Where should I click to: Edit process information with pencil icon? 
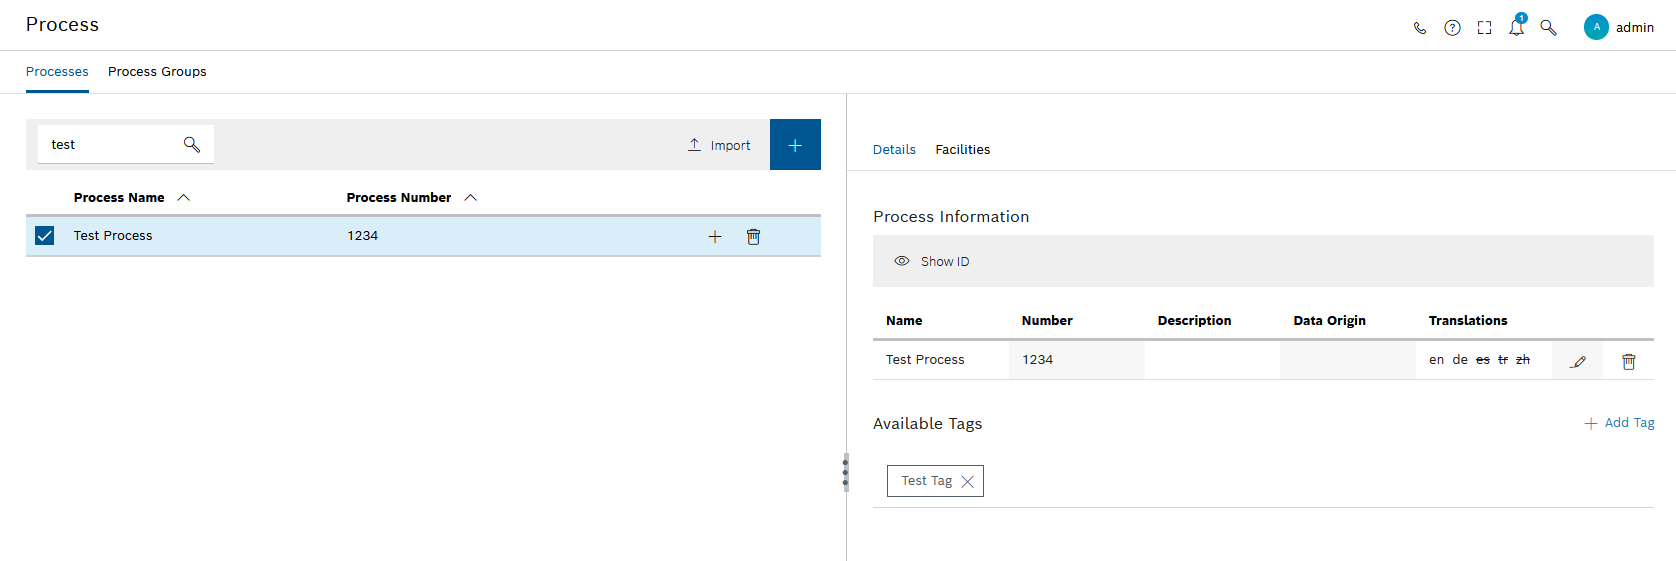(1578, 361)
